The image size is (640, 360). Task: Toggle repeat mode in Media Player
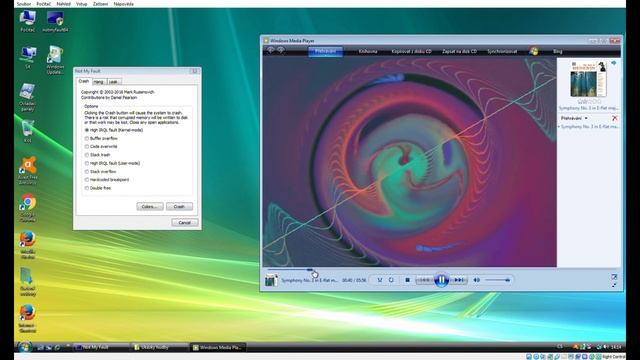[x=391, y=280]
